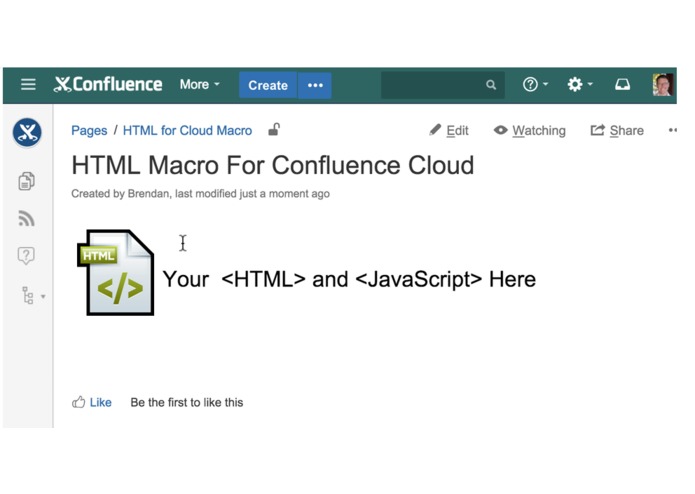
Task: Open the space logo in sidebar
Action: pyautogui.click(x=27, y=132)
